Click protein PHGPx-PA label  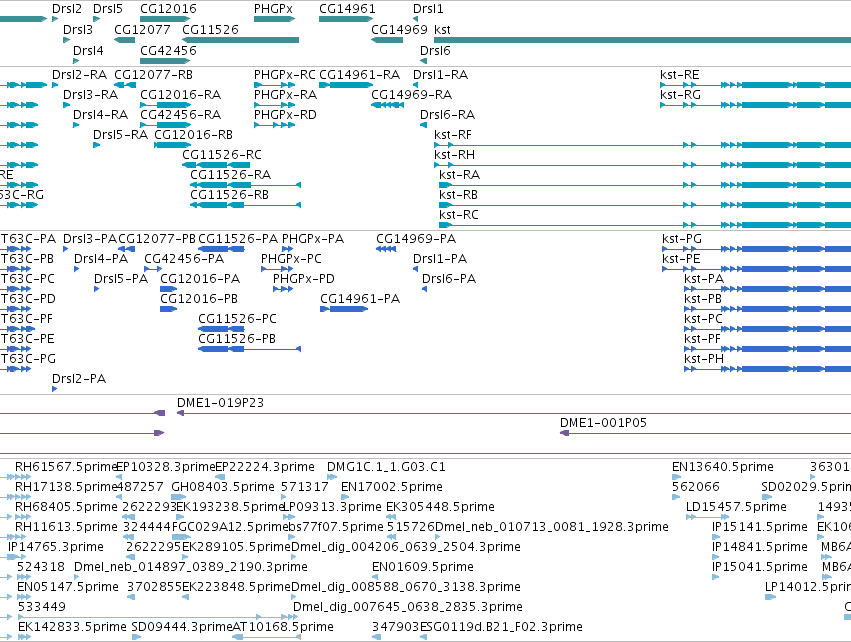313,239
